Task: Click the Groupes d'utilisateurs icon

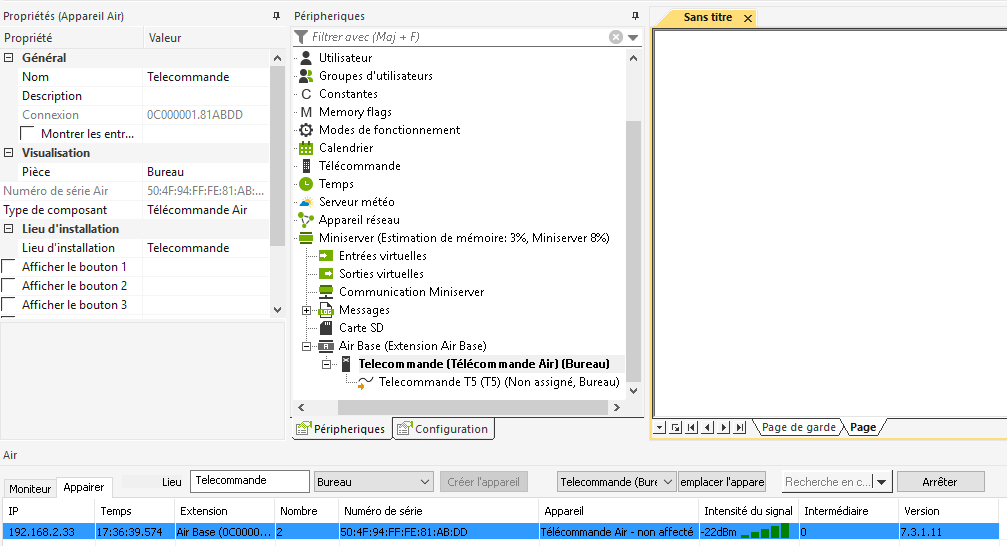Action: tap(306, 76)
